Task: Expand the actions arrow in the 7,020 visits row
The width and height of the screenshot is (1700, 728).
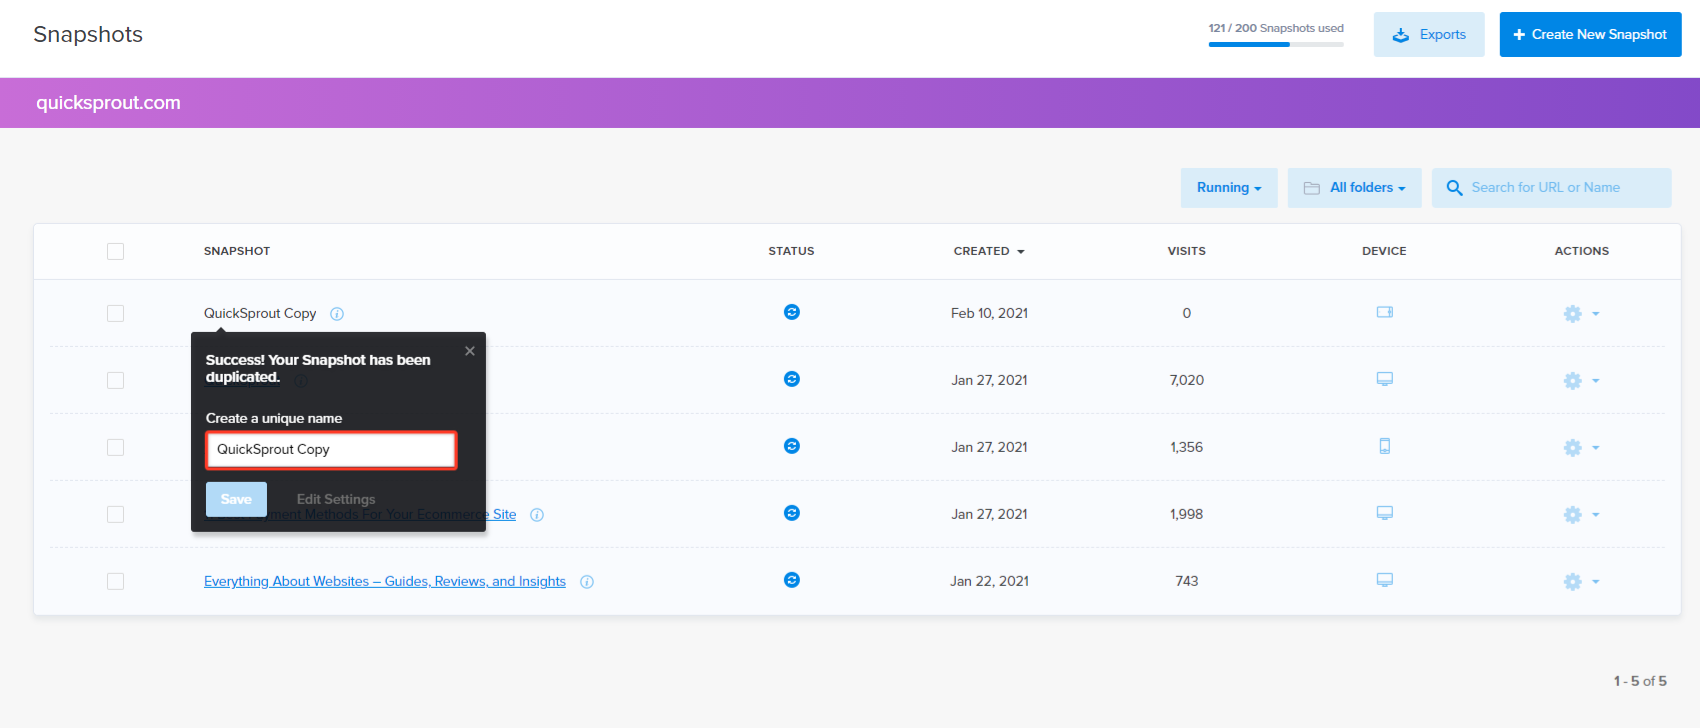Action: point(1596,381)
